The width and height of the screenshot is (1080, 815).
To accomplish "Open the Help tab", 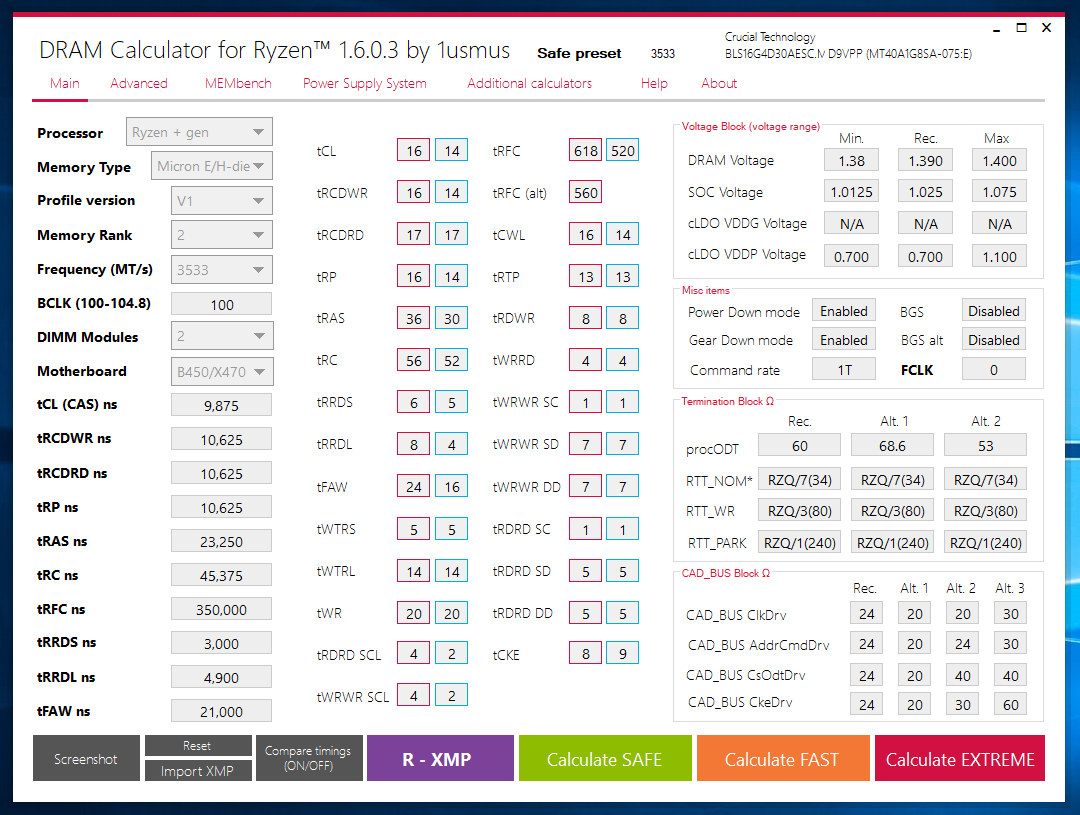I will point(654,83).
